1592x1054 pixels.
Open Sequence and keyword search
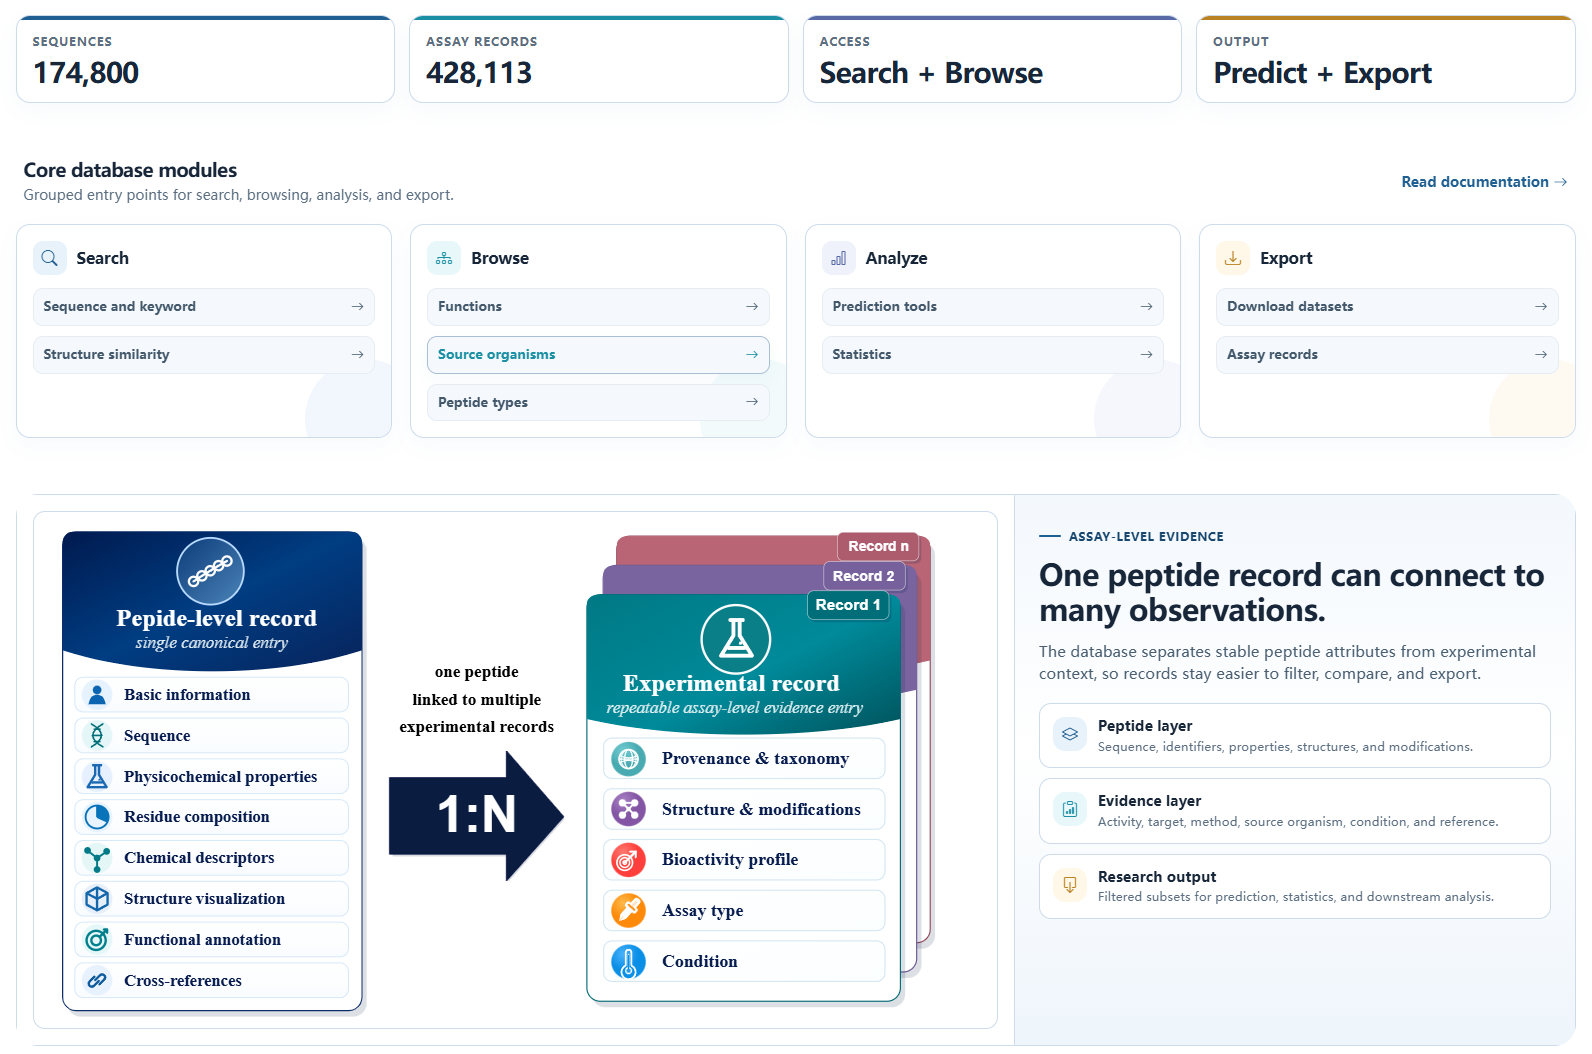tap(204, 307)
